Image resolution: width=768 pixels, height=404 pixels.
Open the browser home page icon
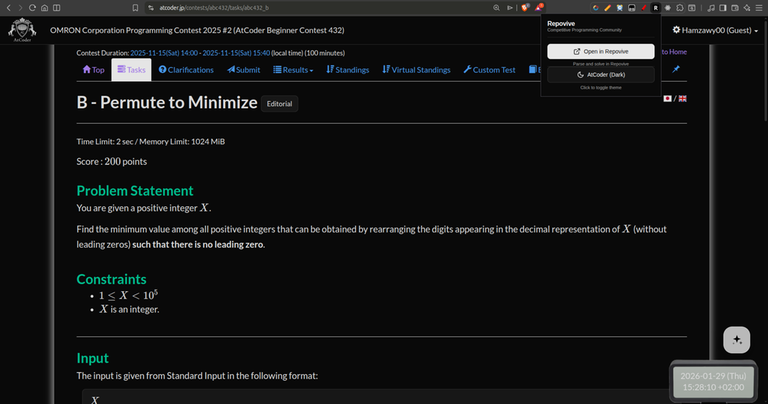click(x=45, y=8)
